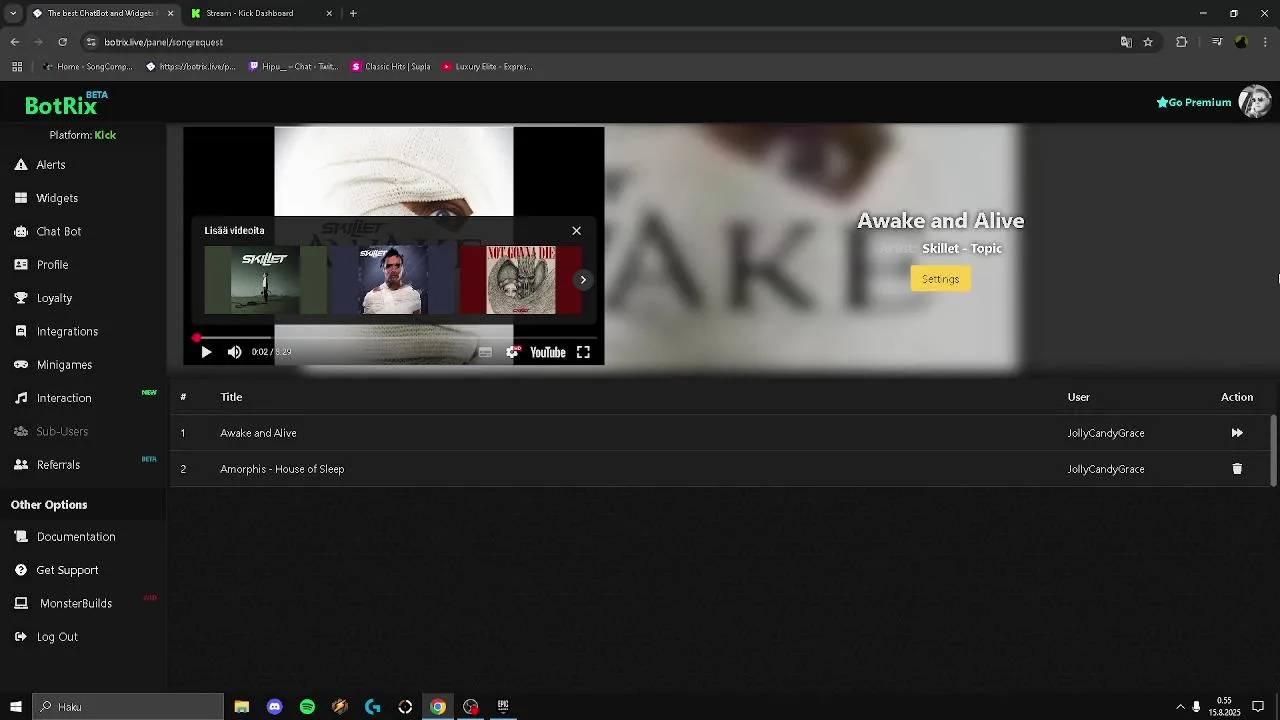Open YouTube player settings gear
Image resolution: width=1280 pixels, height=720 pixels.
(513, 352)
